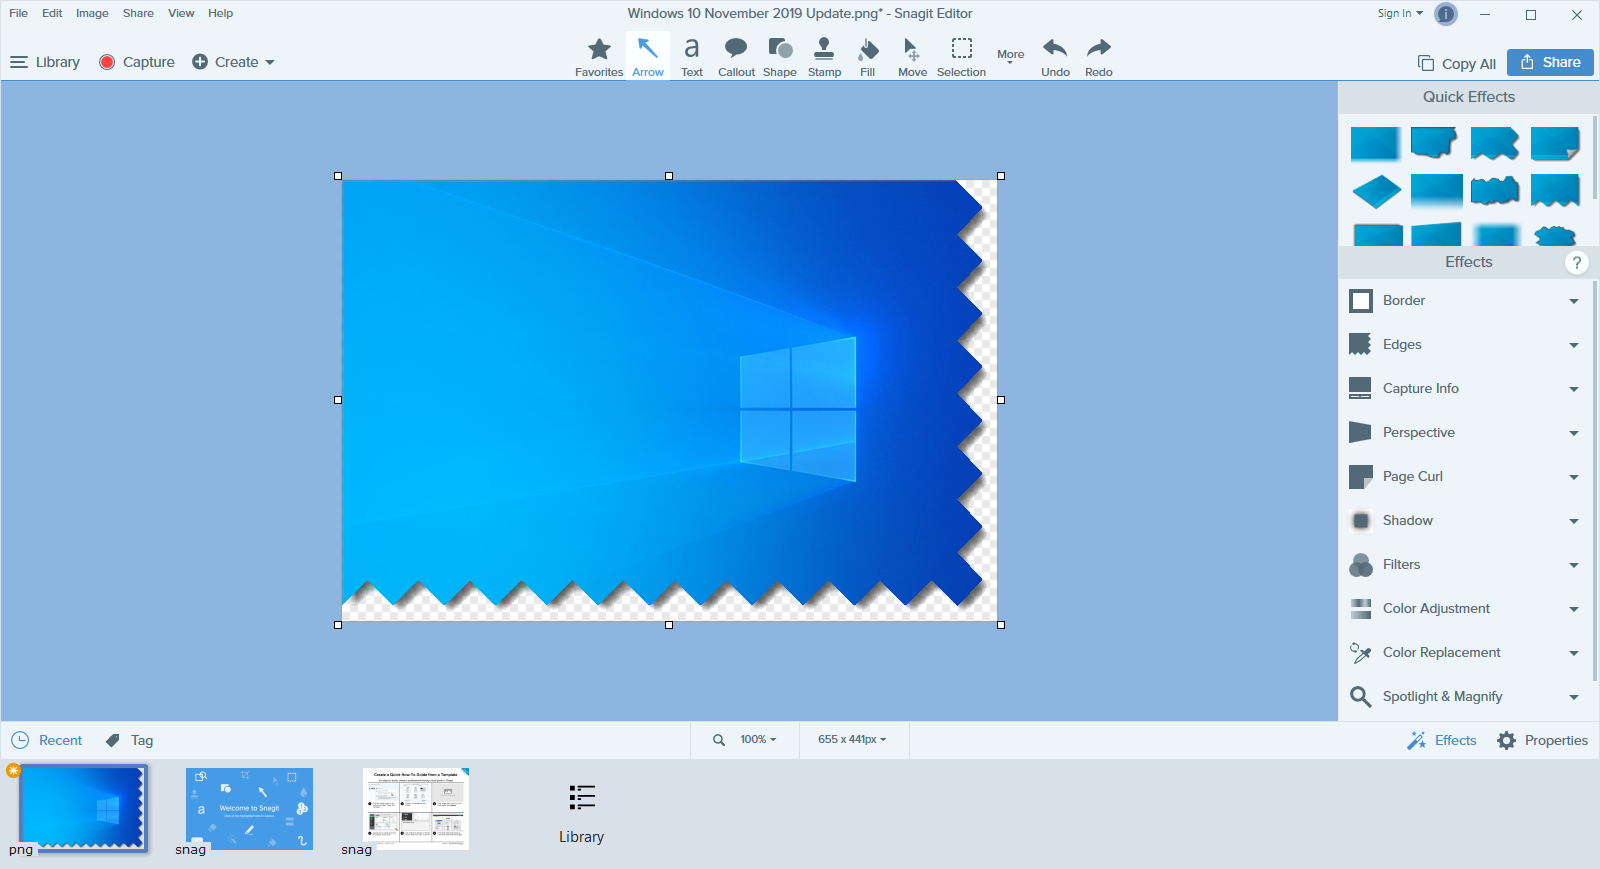Click the Effects panel scrollbar

1594,480
